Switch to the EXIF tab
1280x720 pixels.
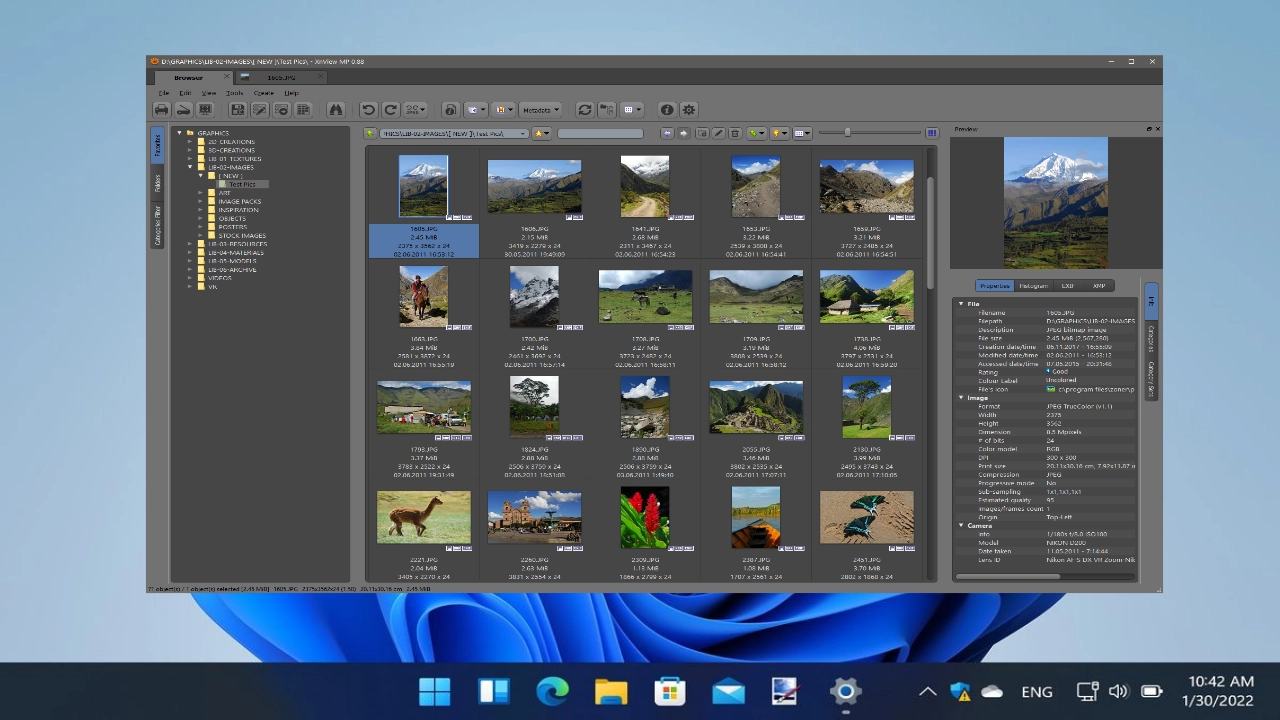coord(1068,286)
